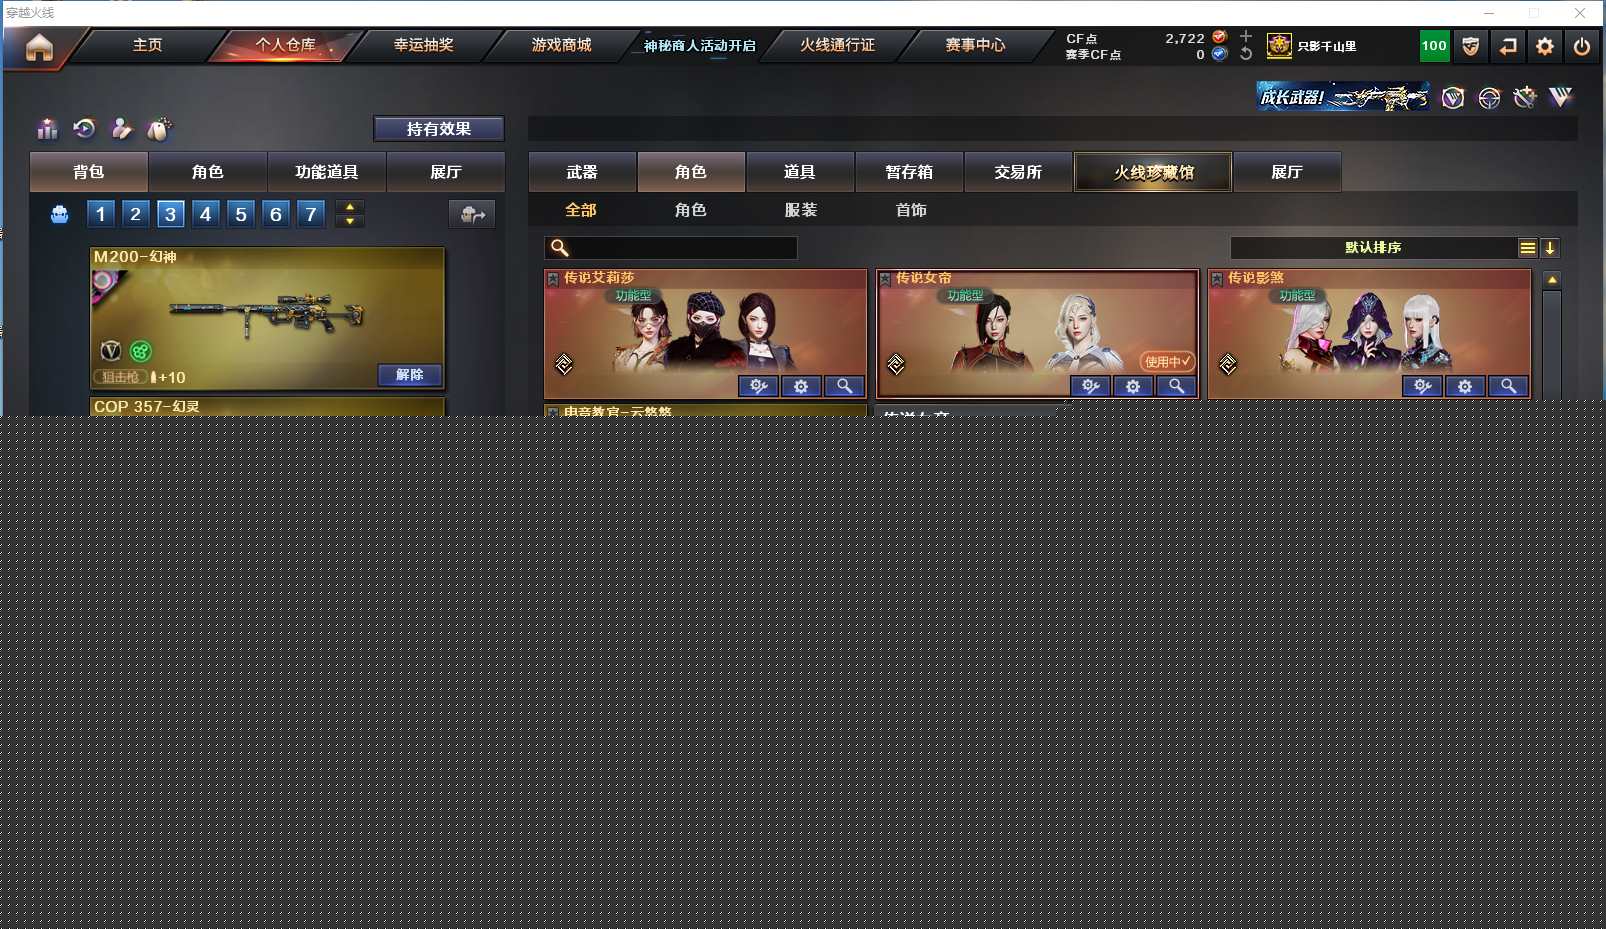Viewport: 1606px width, 929px height.
Task: Click scrollbar up arrow in character list
Action: [x=1552, y=280]
